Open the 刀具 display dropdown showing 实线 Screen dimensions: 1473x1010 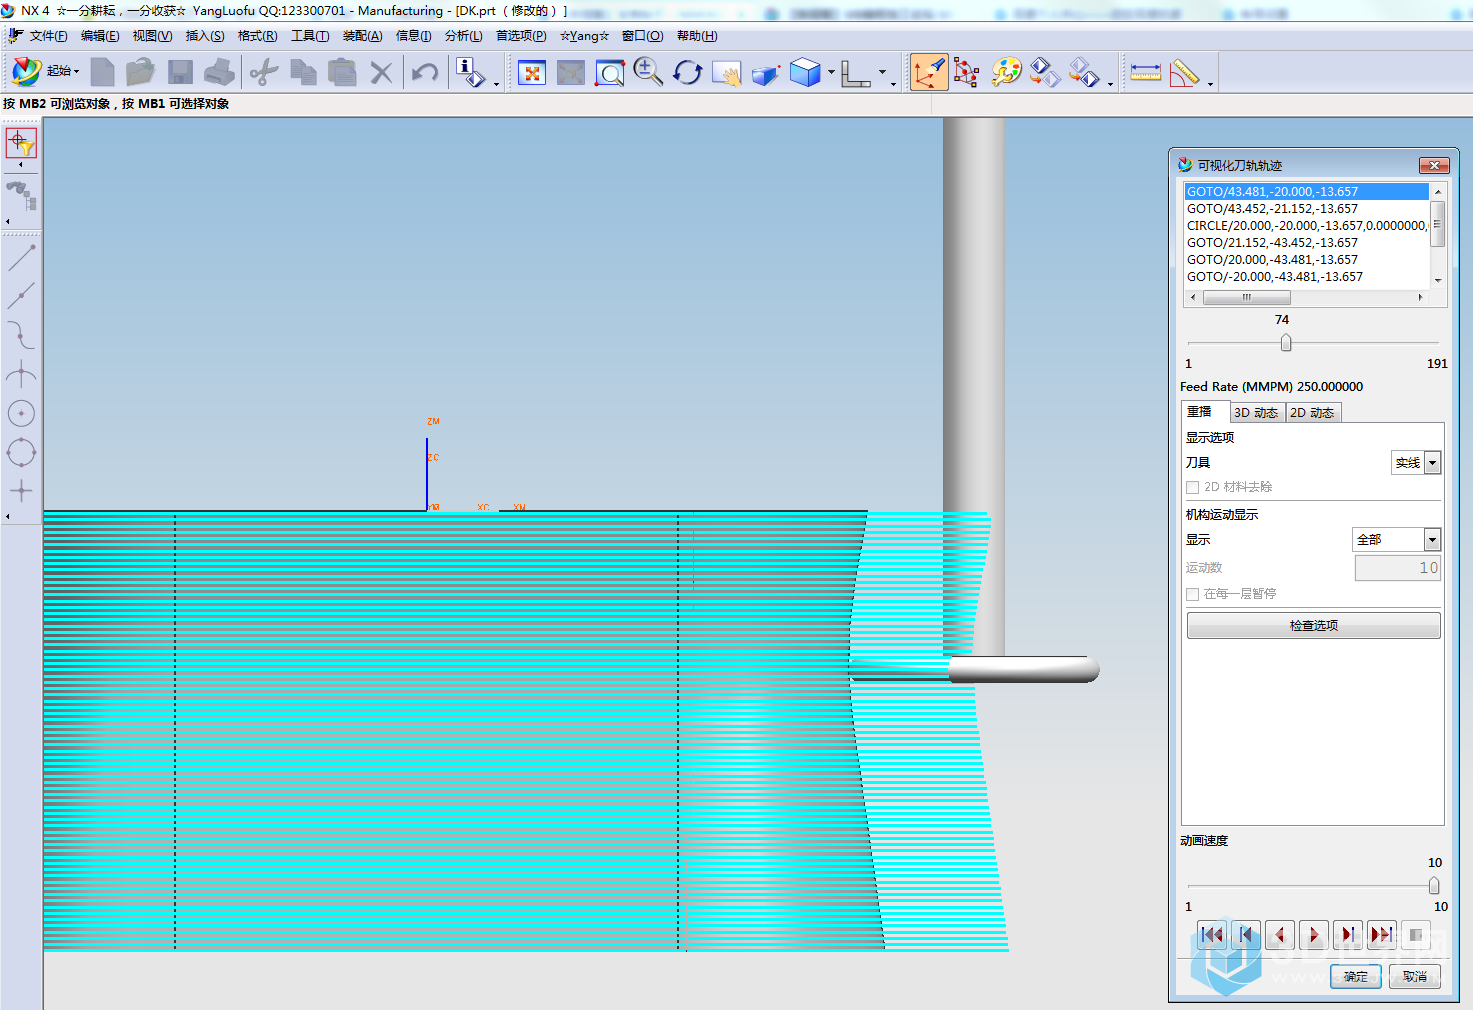(1416, 462)
